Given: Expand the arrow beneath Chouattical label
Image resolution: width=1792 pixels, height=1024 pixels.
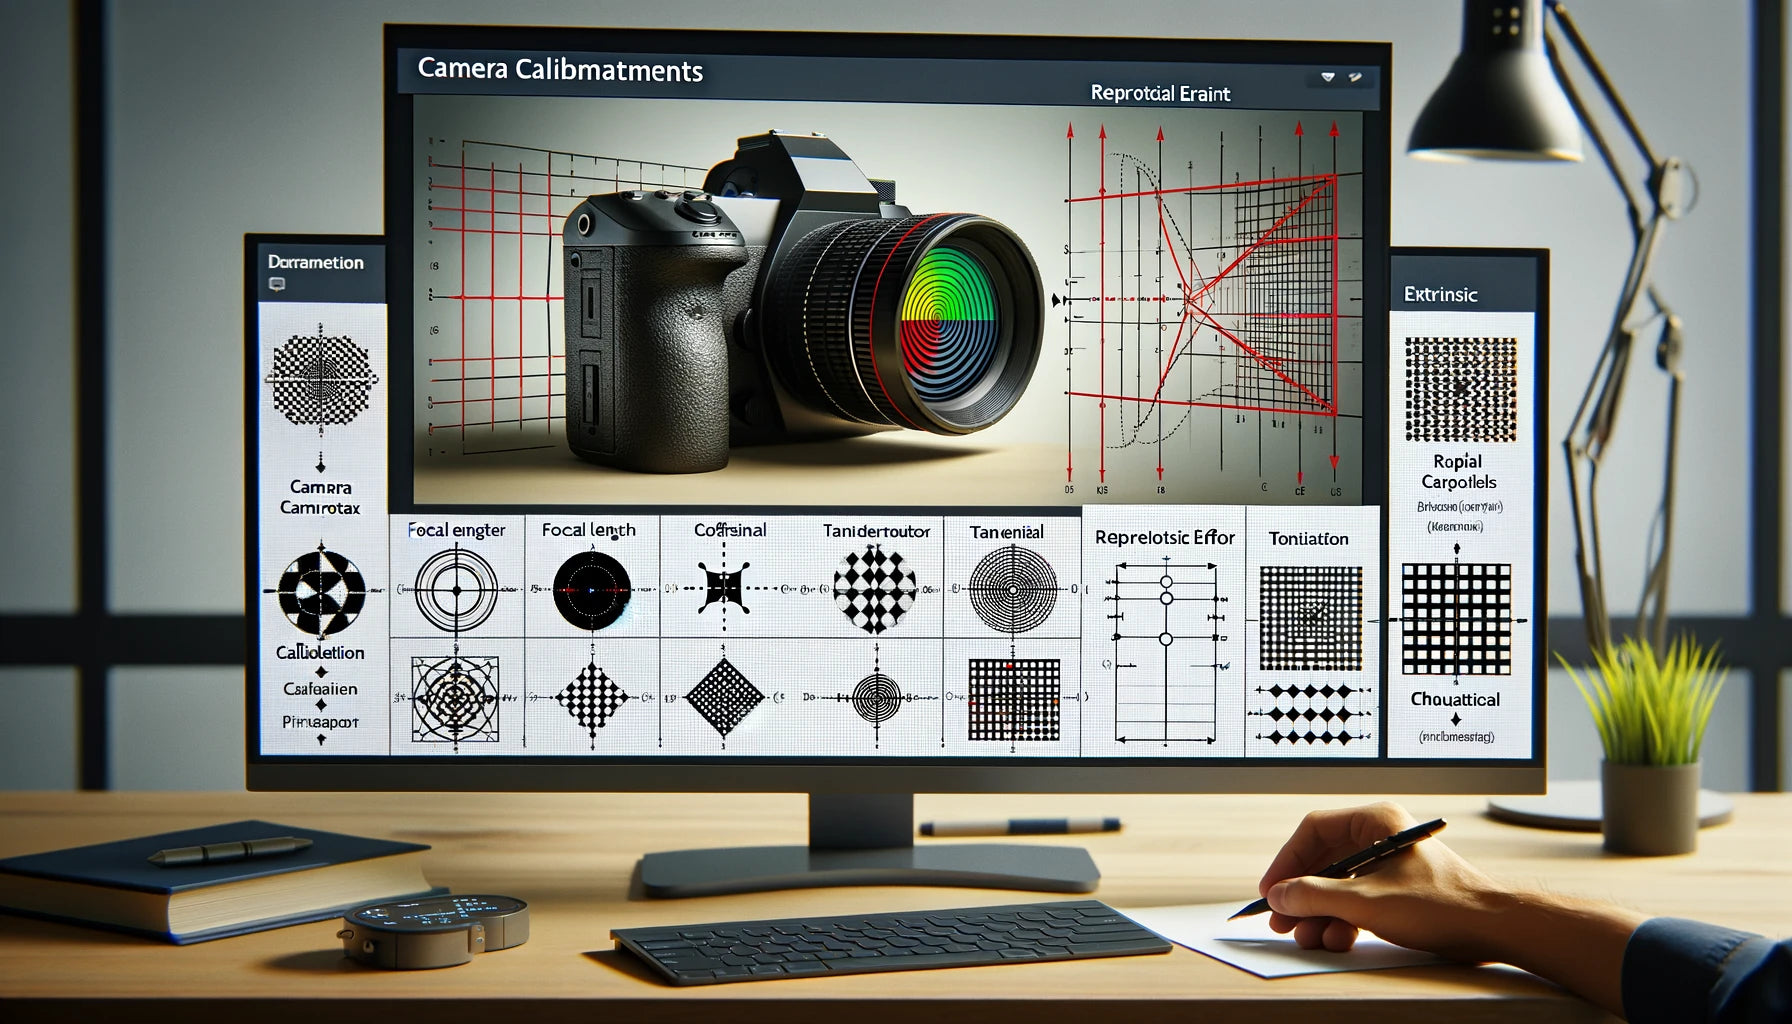Looking at the screenshot, I should pos(1455,719).
